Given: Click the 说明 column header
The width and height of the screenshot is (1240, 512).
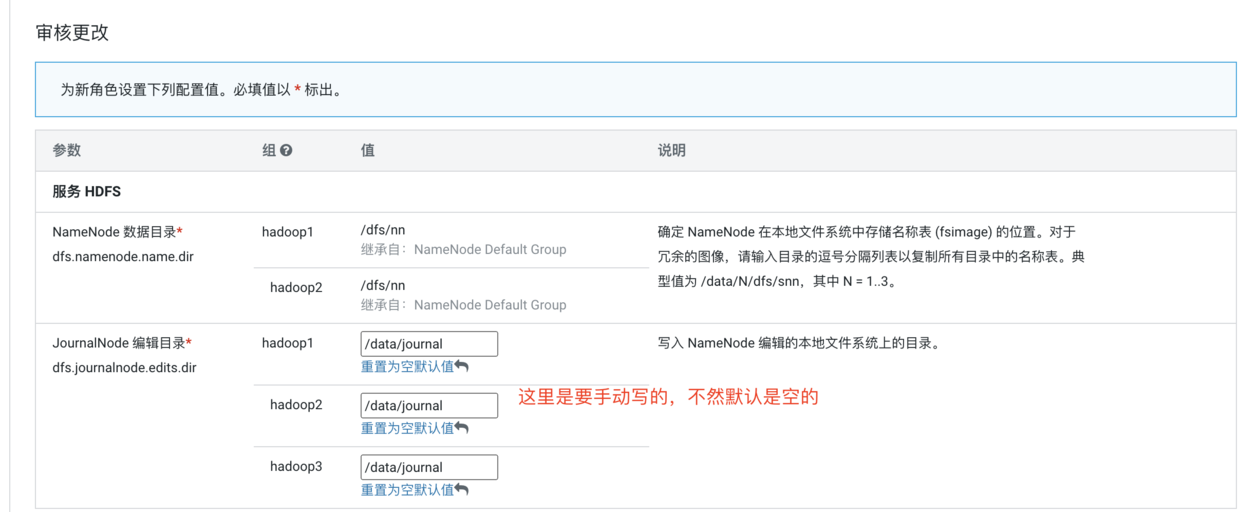Looking at the screenshot, I should tap(672, 150).
